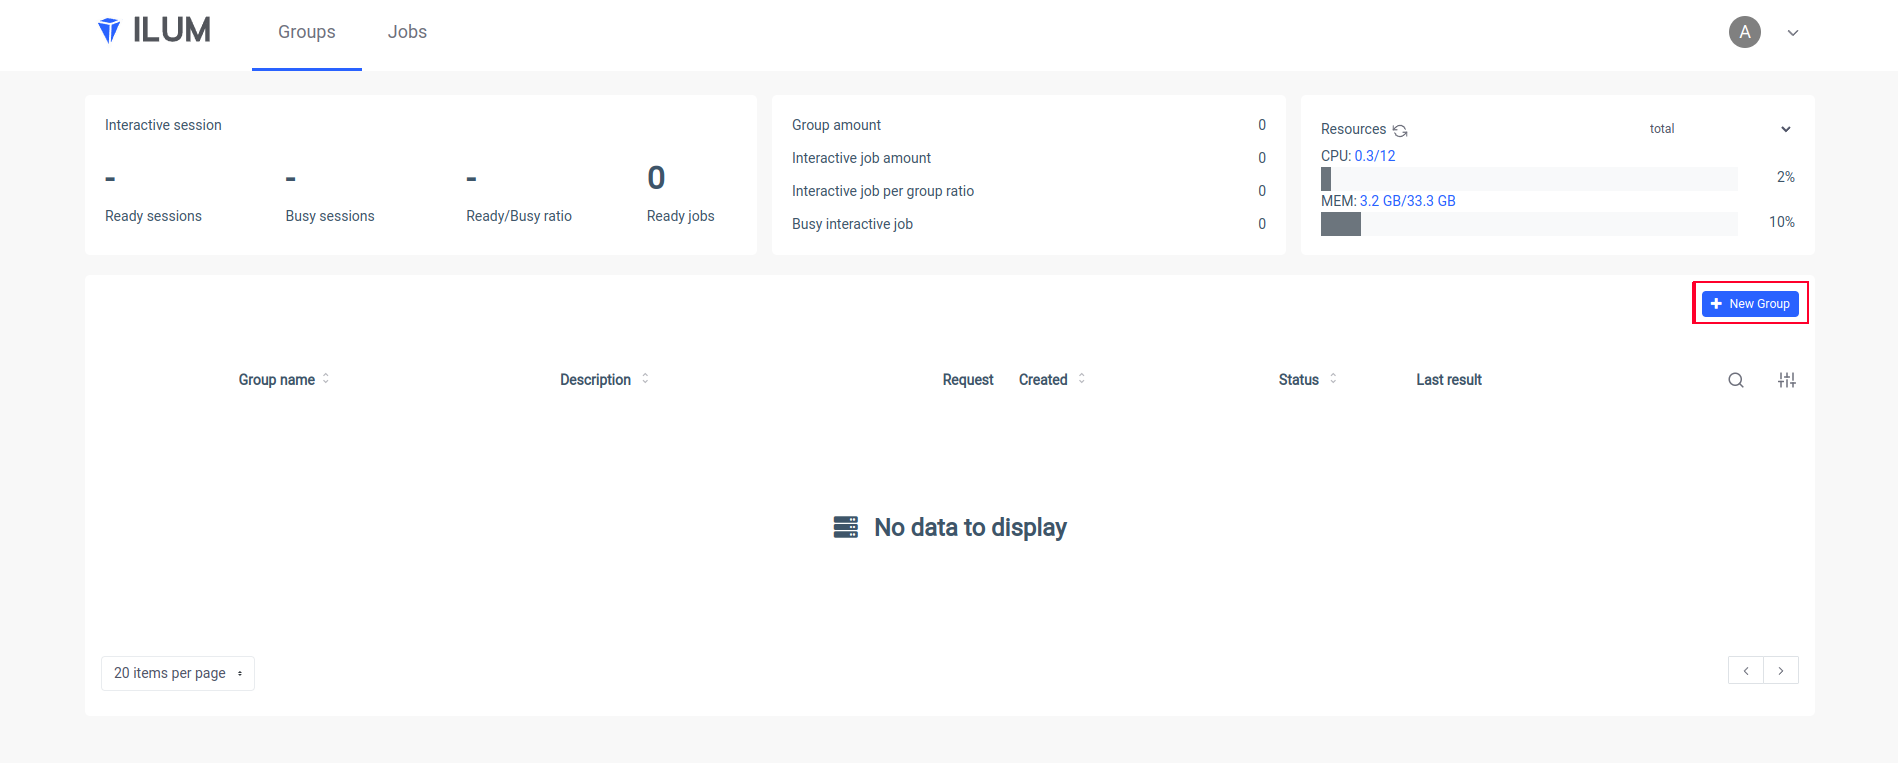Screen dimensions: 1898x763
Task: Sort by Status column
Action: (1307, 380)
